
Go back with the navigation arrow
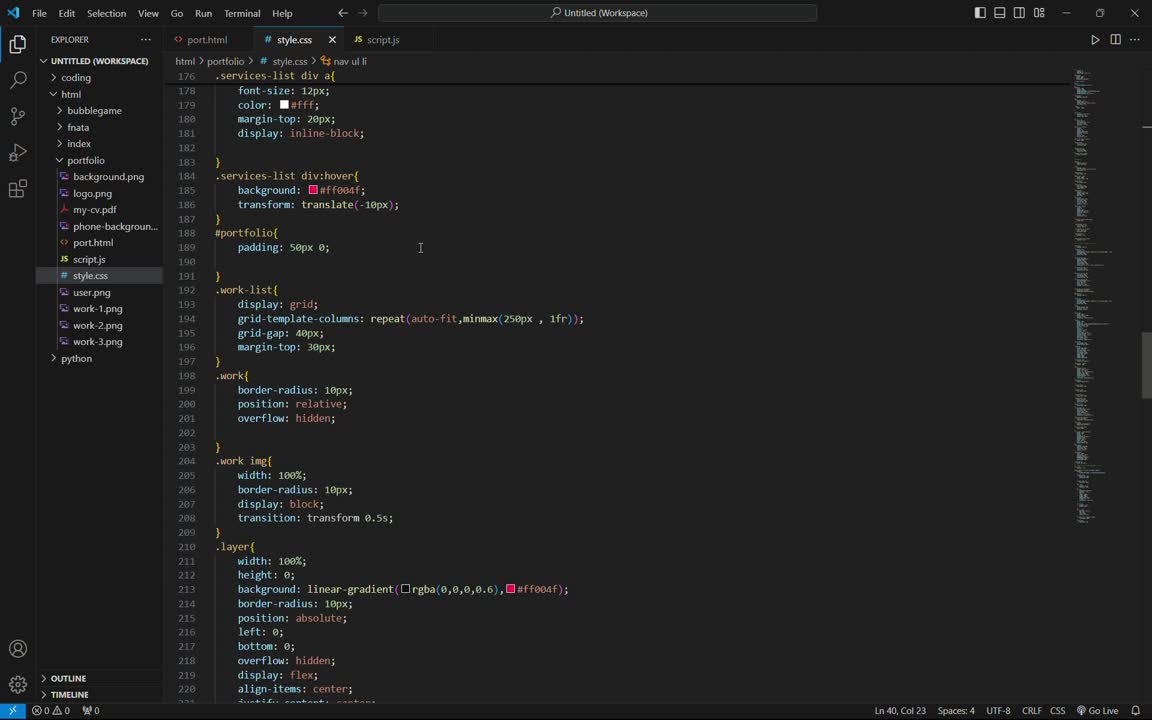343,12
